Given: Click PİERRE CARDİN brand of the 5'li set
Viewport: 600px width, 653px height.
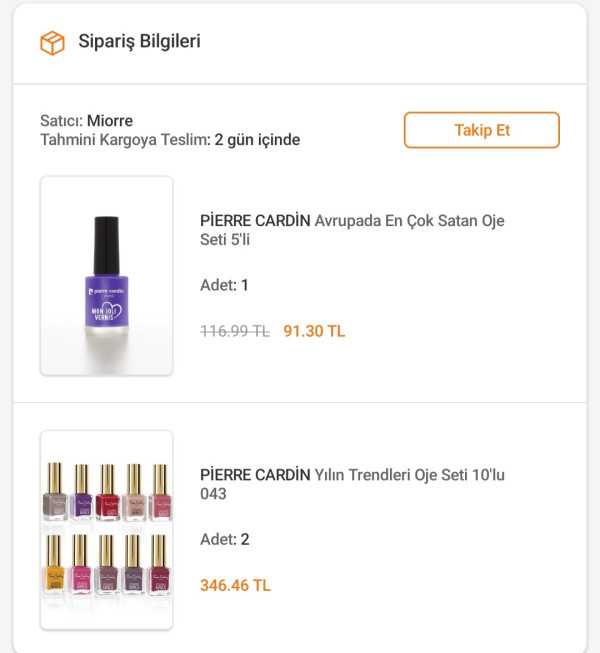Looking at the screenshot, I should 255,221.
